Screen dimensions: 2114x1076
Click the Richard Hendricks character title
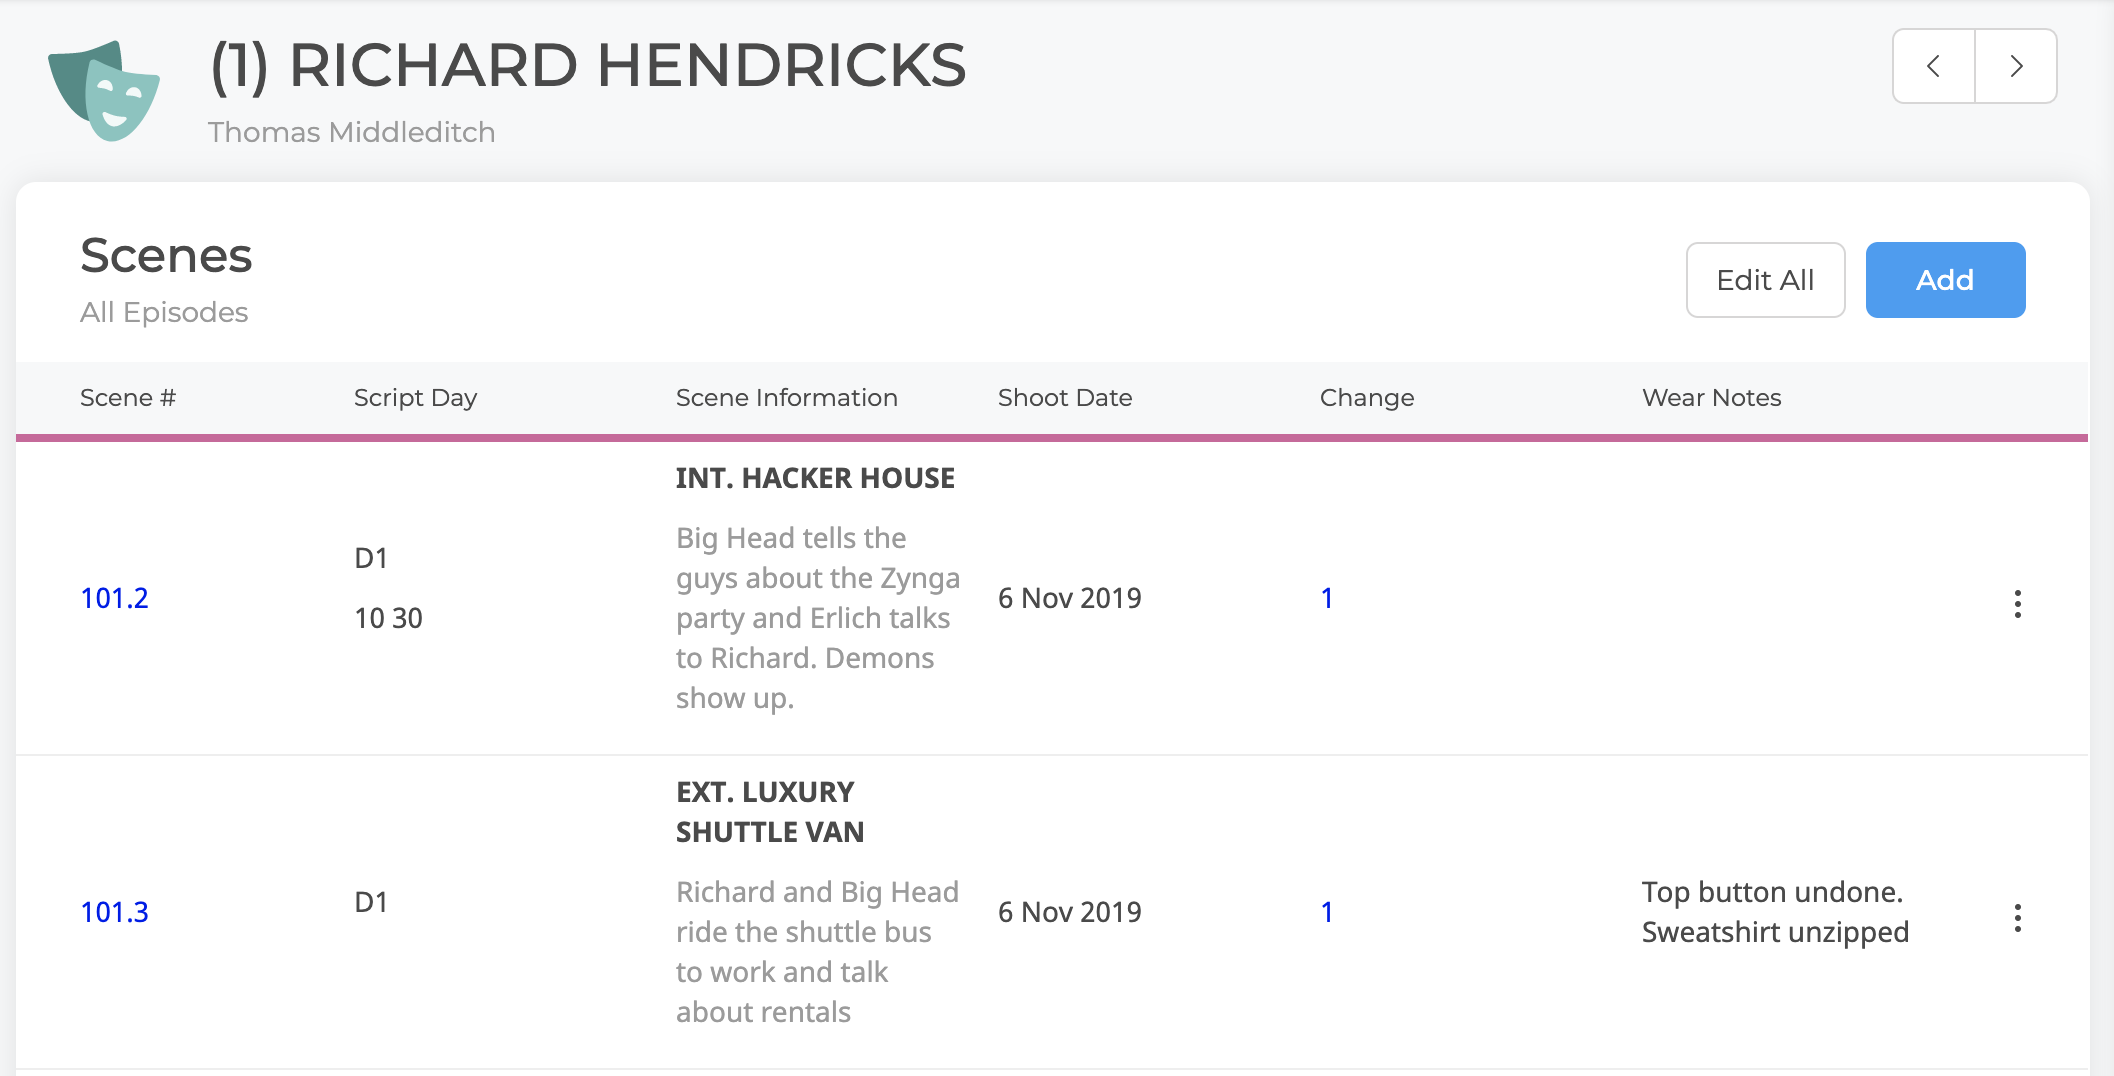pos(588,66)
